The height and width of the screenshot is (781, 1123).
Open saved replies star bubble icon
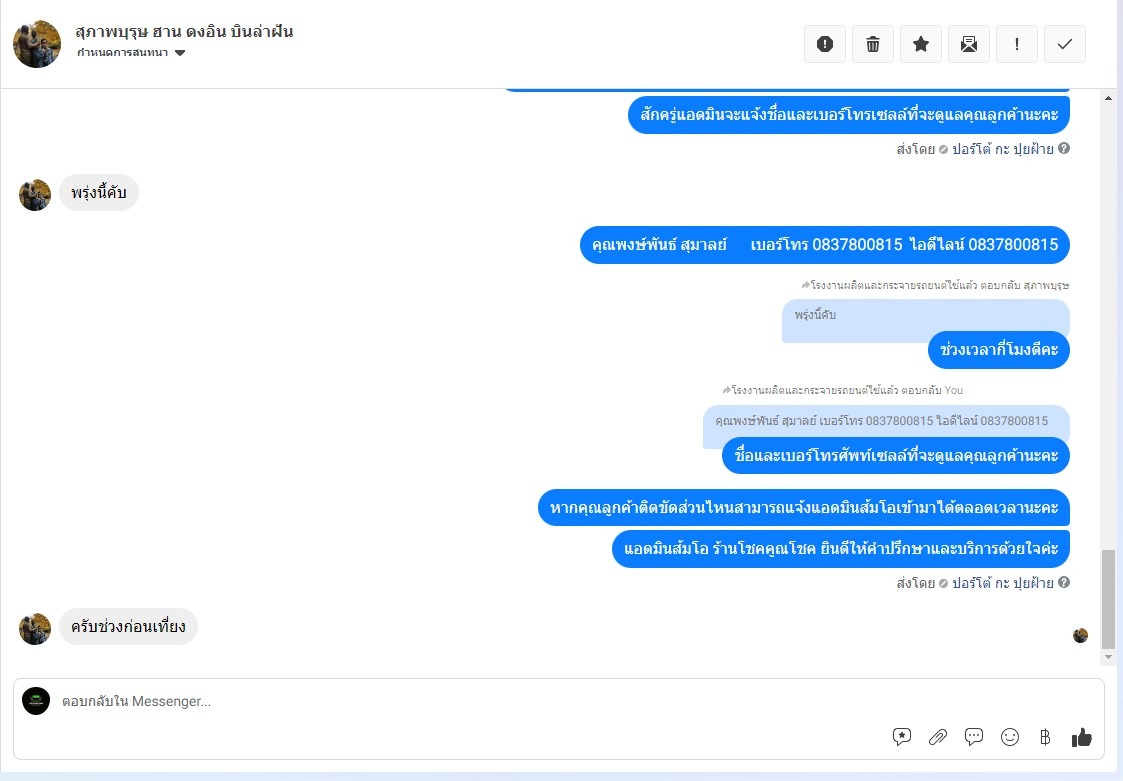[x=902, y=737]
